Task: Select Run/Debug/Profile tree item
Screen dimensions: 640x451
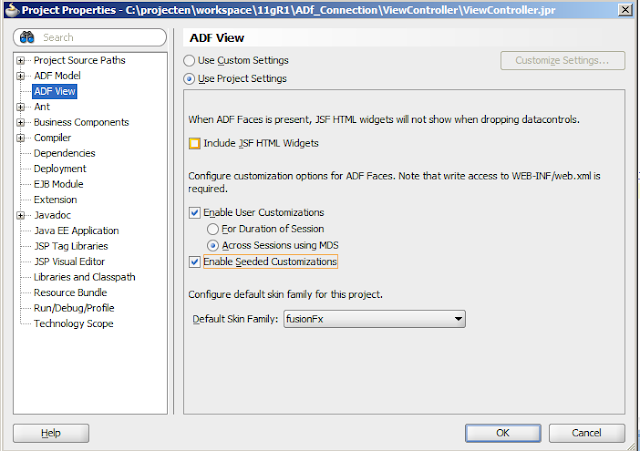Action: 74,308
